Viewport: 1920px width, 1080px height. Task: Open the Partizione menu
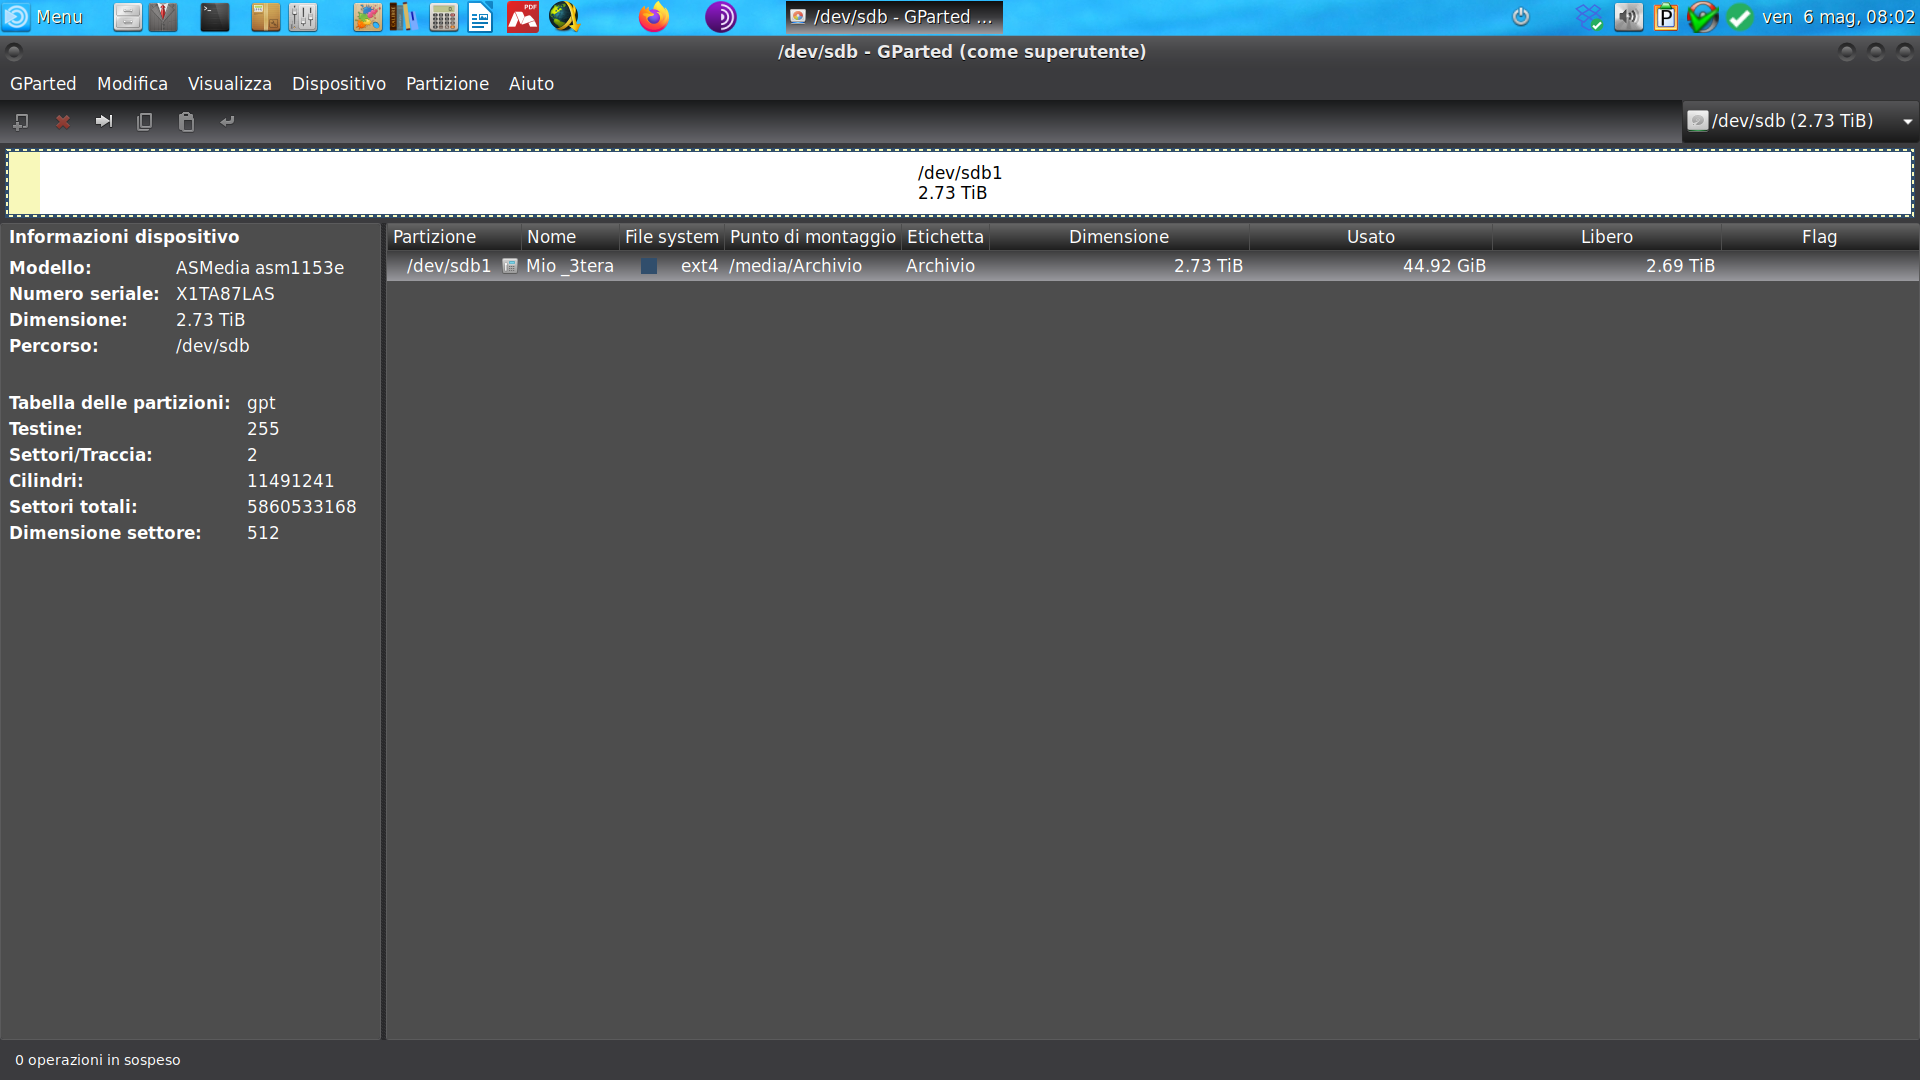[447, 84]
